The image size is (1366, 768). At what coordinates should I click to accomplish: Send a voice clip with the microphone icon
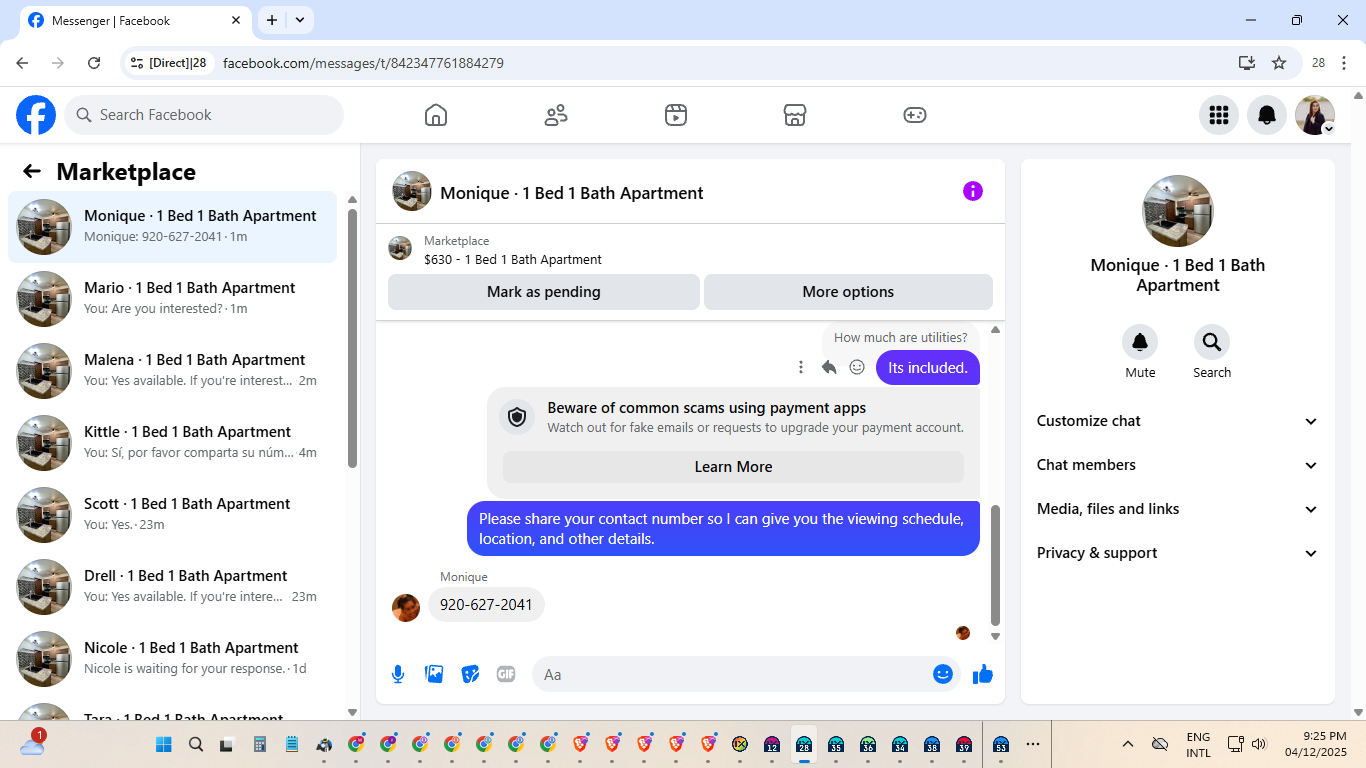pos(398,674)
